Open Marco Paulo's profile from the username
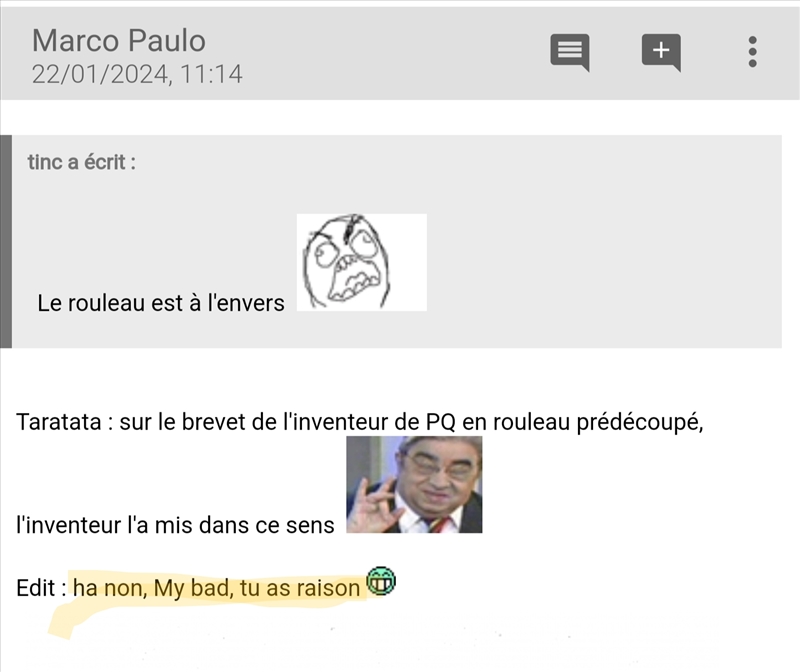 click(119, 40)
